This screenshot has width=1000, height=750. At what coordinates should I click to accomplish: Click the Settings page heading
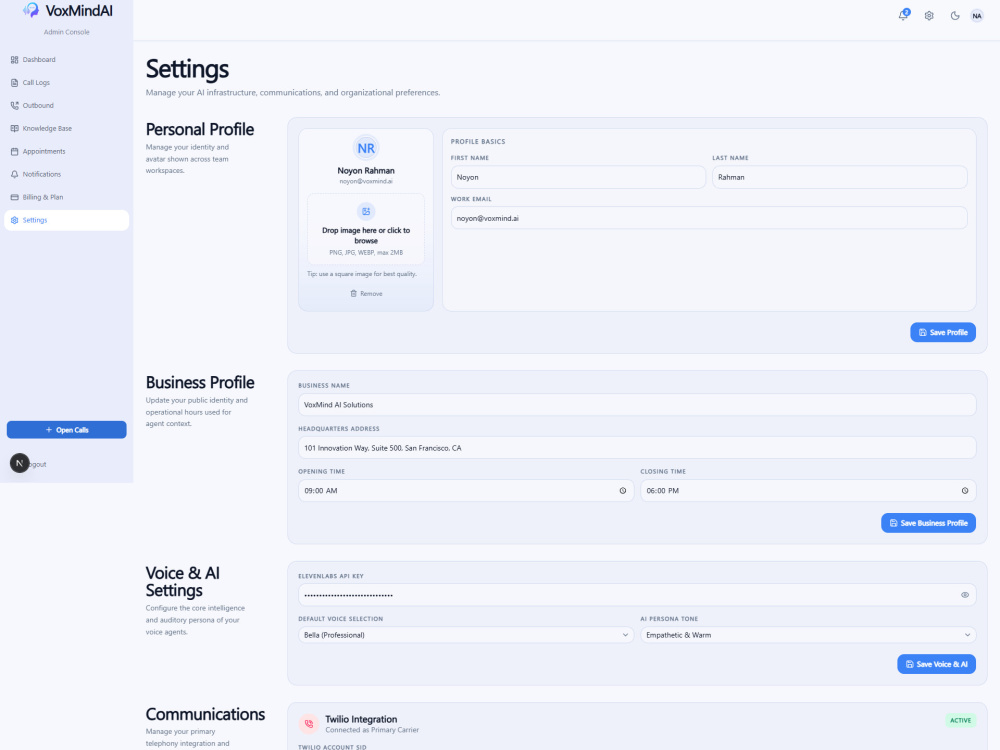(x=187, y=69)
